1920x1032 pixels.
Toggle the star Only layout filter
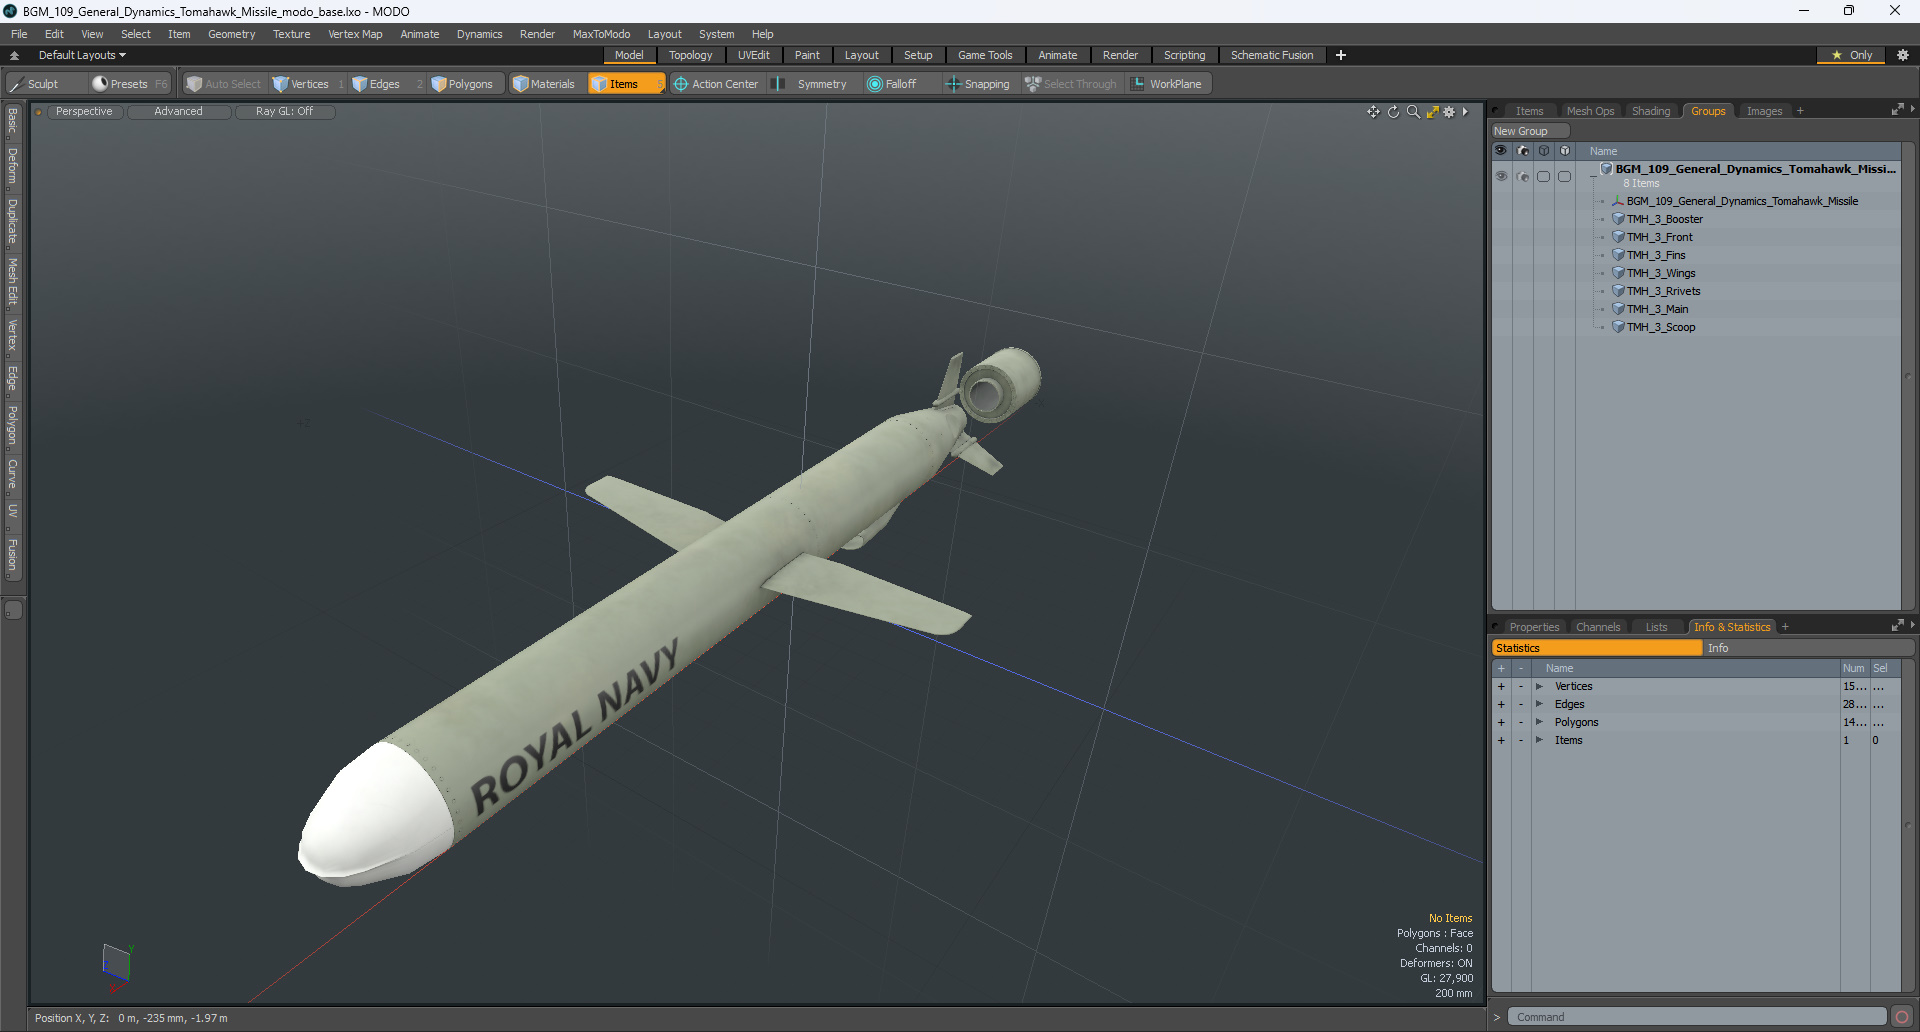1852,55
